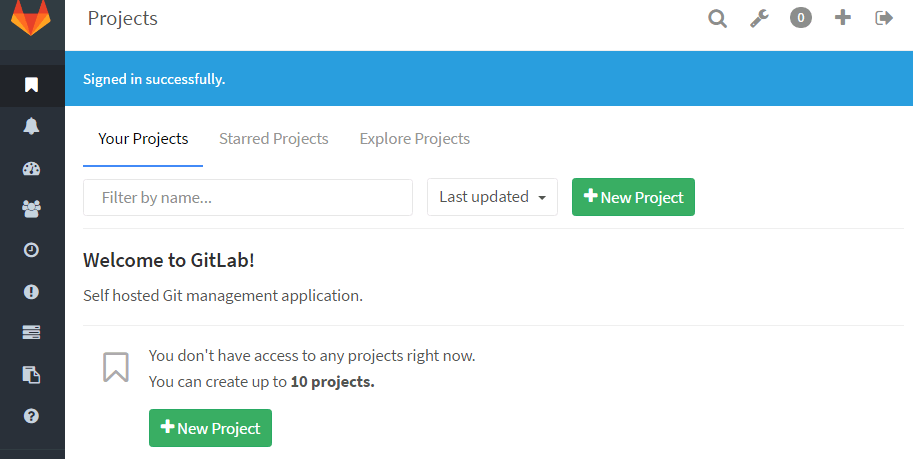Image resolution: width=913 pixels, height=459 pixels.
Task: Open the exclamation circle sidebar icon
Action: (x=31, y=292)
